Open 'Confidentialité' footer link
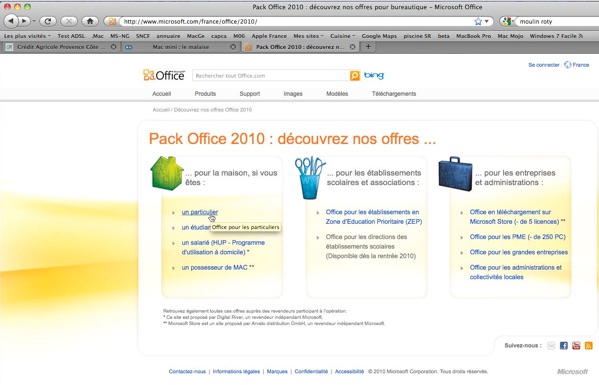 click(x=311, y=371)
